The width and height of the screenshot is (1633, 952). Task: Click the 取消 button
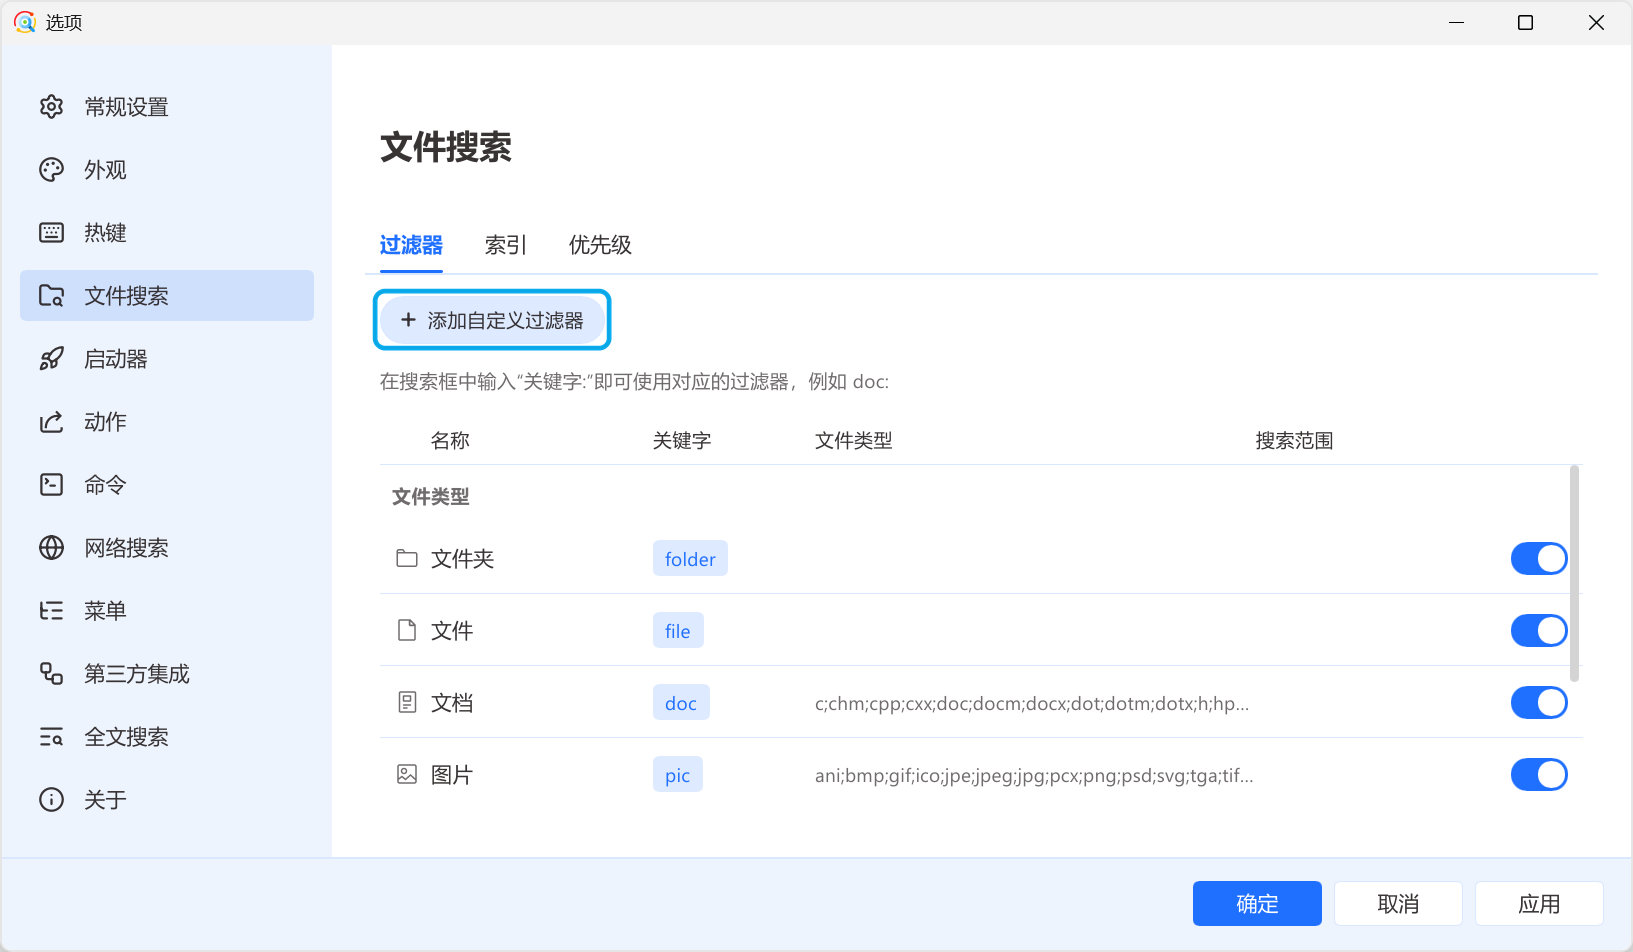pos(1398,904)
